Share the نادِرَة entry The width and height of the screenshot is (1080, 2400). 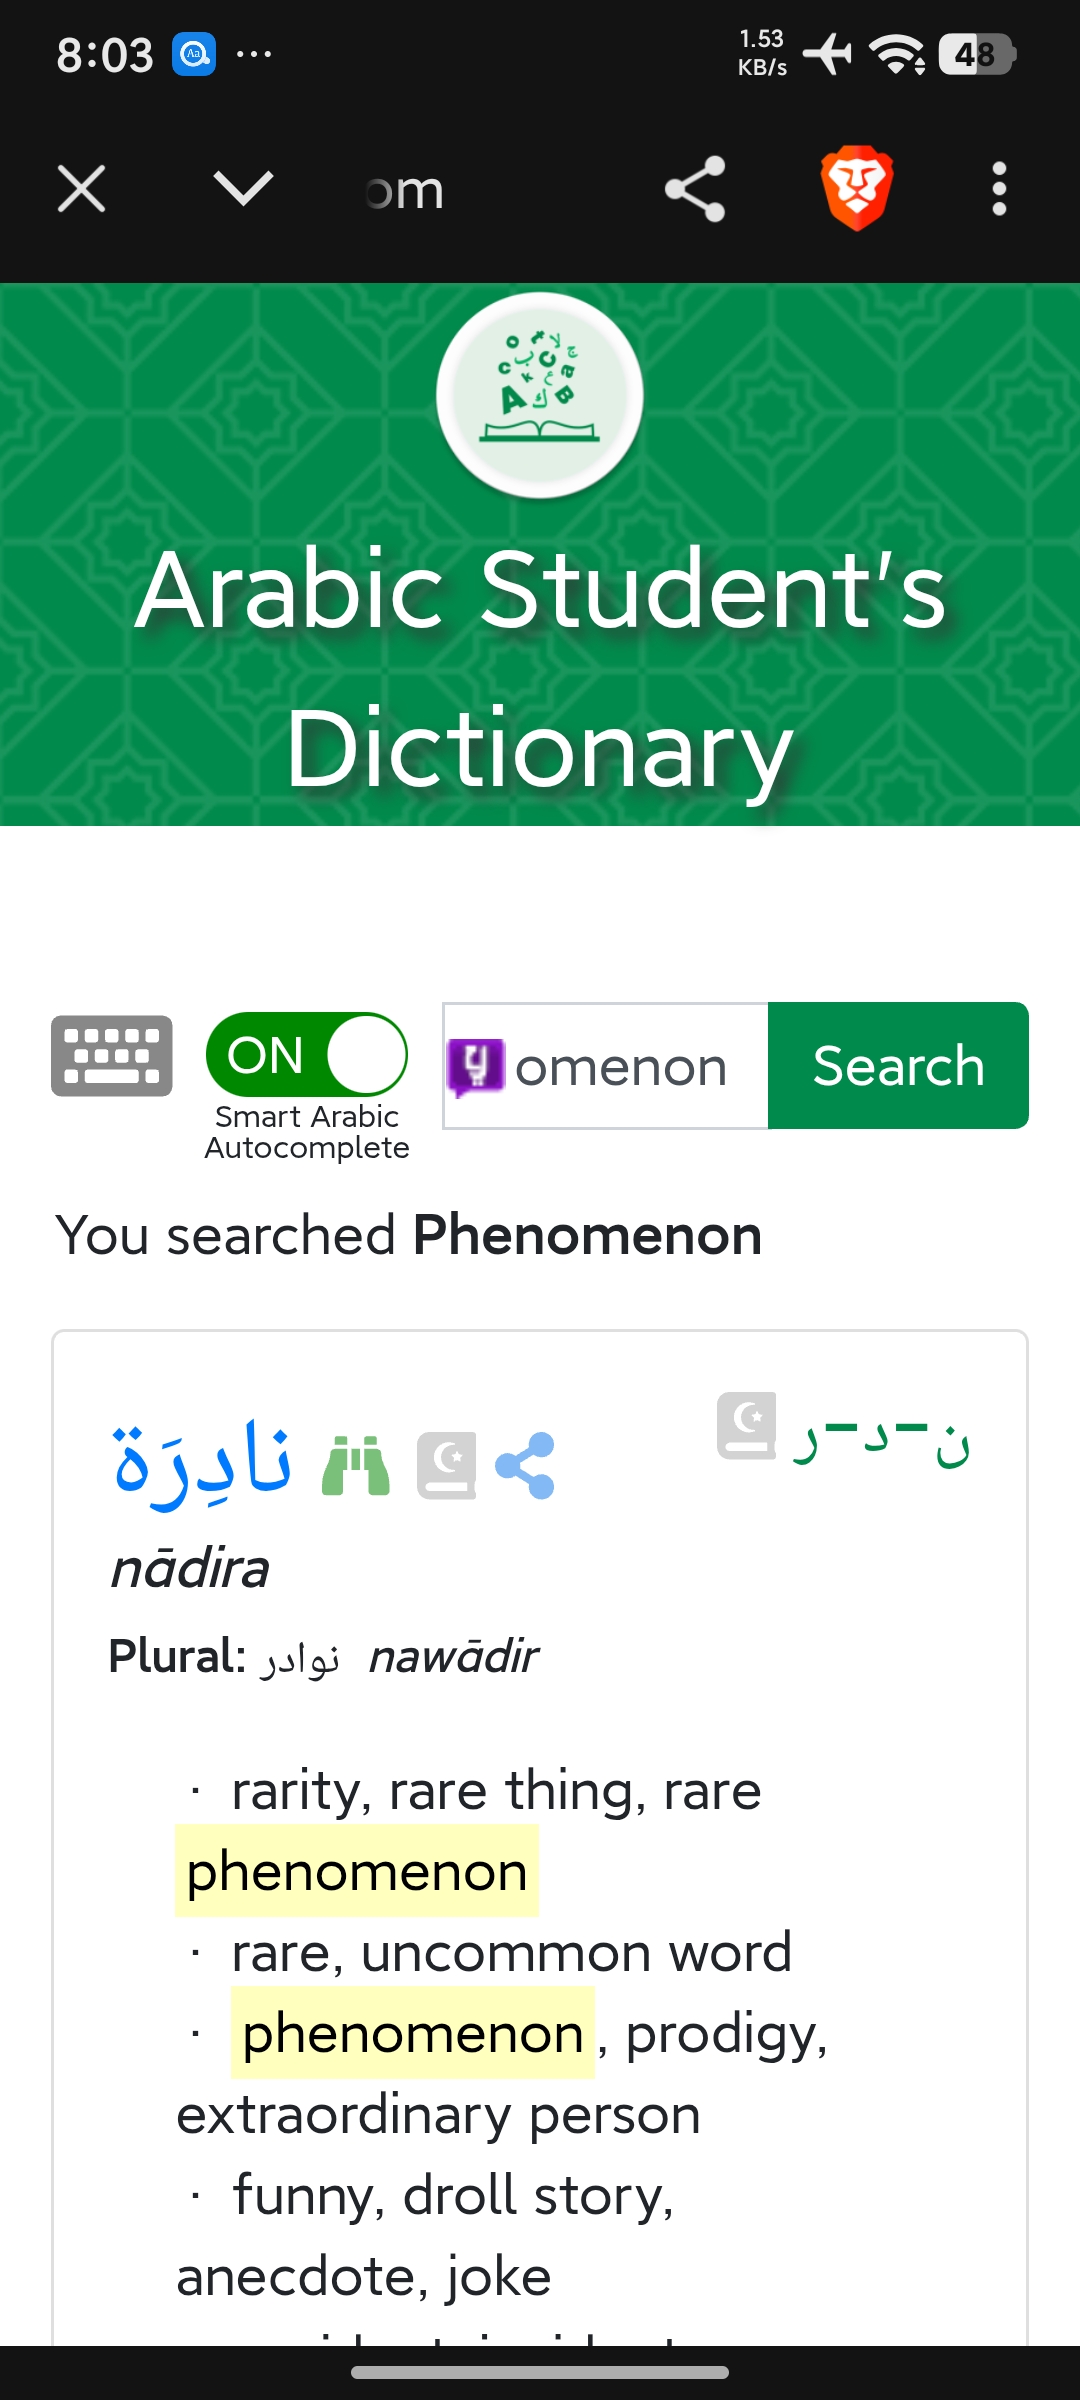(525, 1466)
